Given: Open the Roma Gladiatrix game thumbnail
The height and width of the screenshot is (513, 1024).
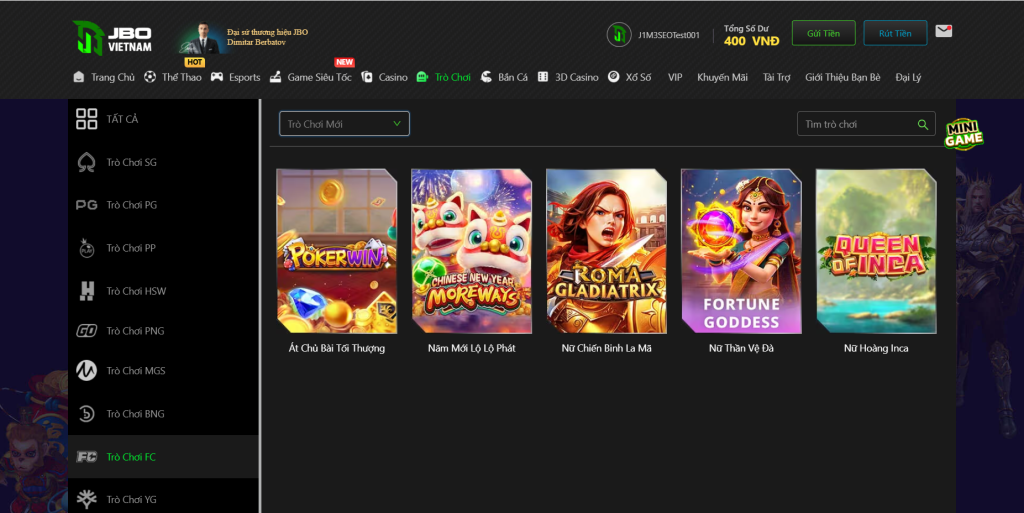Looking at the screenshot, I should 606,251.
